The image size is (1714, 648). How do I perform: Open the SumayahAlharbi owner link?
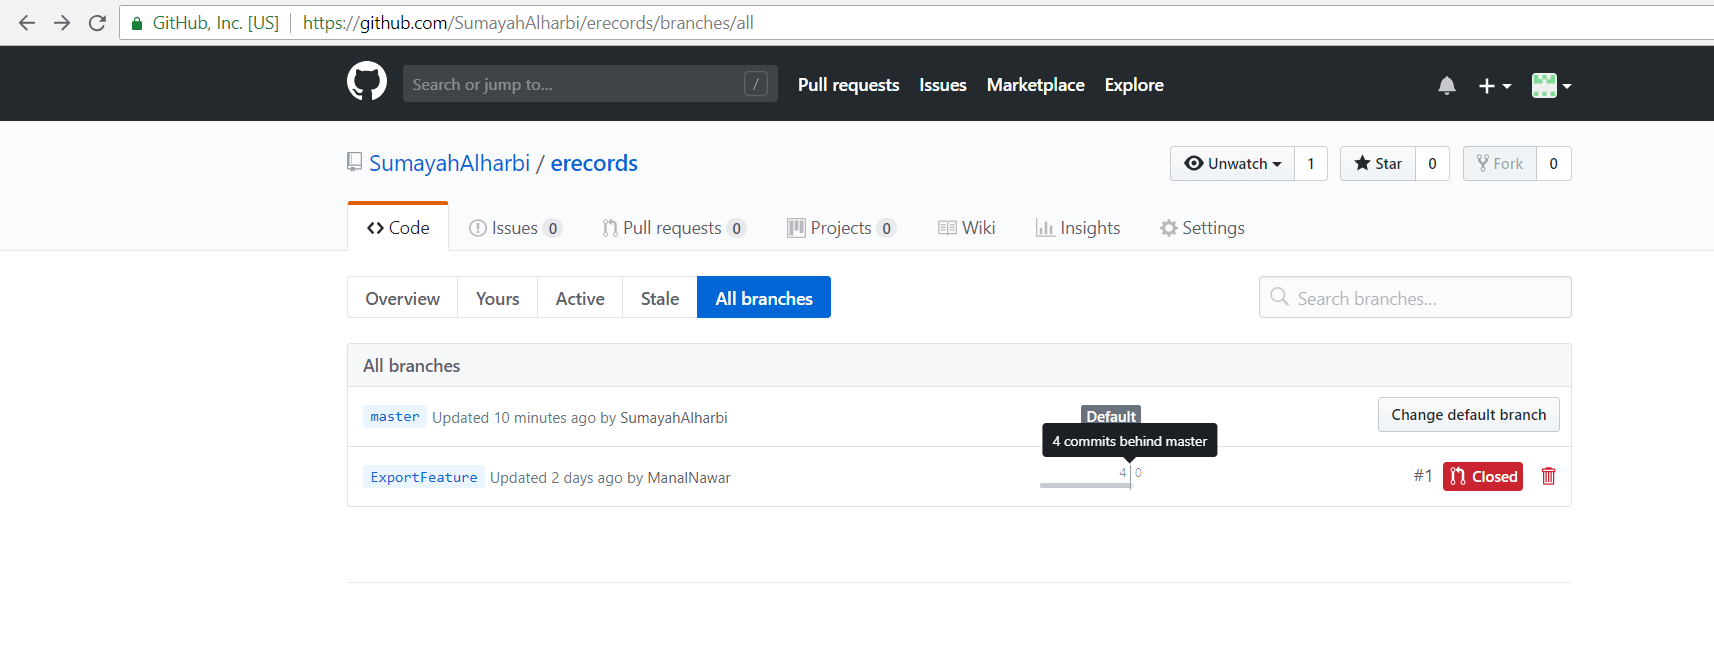click(449, 163)
